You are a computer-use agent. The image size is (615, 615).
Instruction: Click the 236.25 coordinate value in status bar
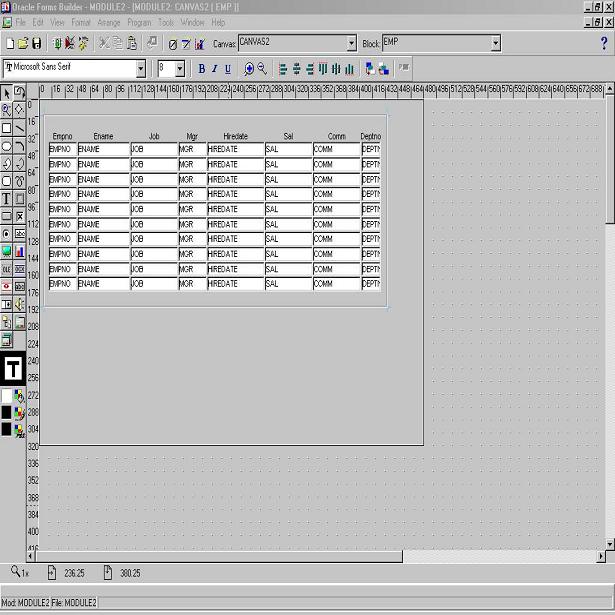[x=74, y=573]
